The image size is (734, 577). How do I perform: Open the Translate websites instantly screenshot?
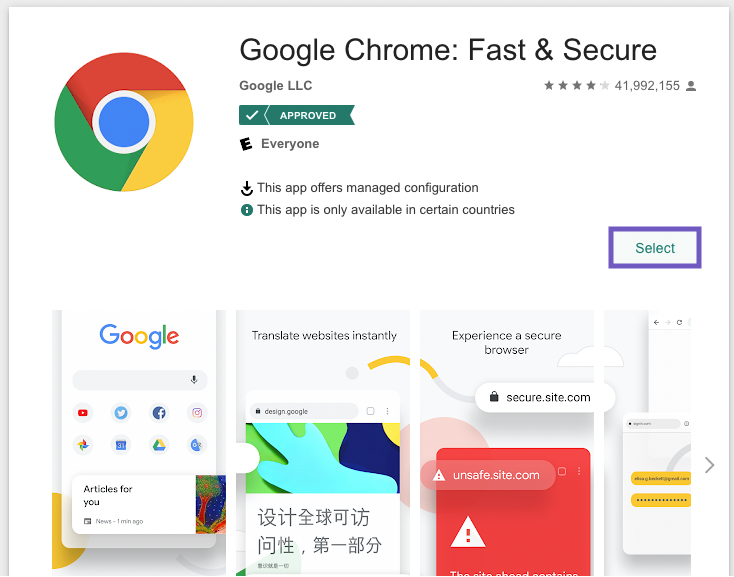323,443
